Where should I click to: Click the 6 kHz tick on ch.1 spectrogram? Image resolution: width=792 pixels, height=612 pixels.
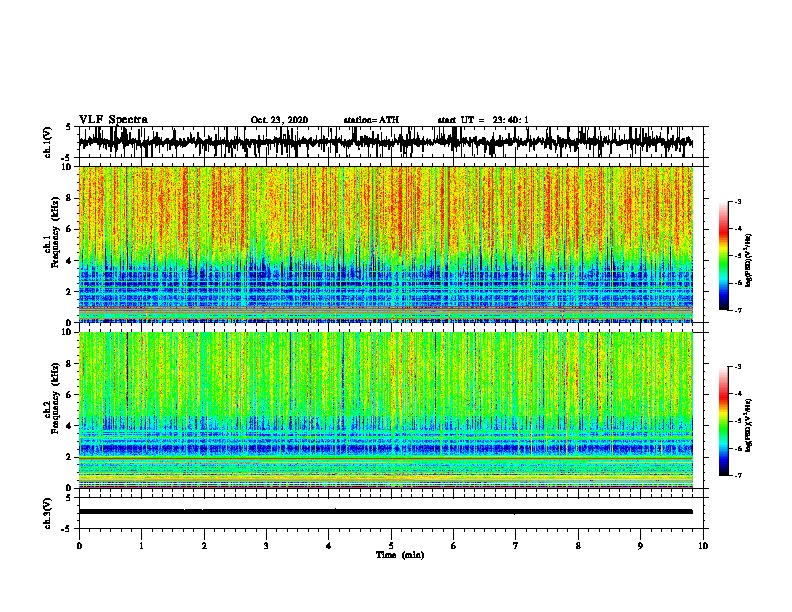(x=69, y=229)
